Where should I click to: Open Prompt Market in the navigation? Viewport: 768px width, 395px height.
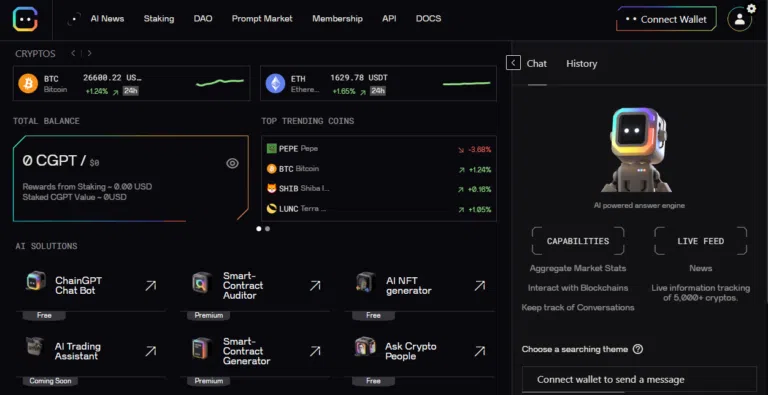click(262, 19)
